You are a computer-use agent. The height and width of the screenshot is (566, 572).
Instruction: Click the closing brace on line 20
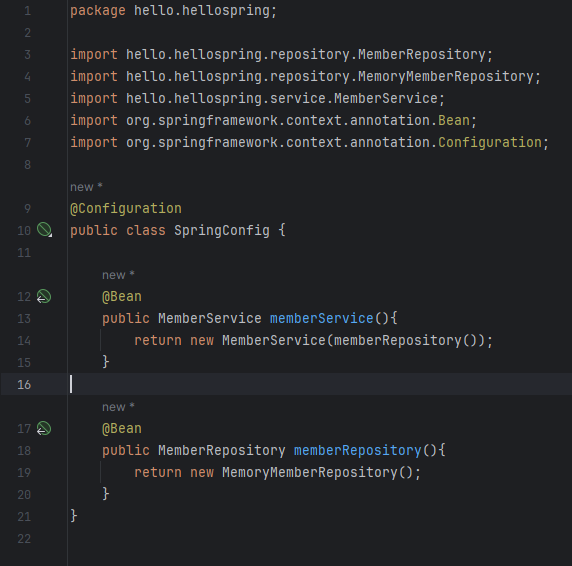(x=106, y=494)
